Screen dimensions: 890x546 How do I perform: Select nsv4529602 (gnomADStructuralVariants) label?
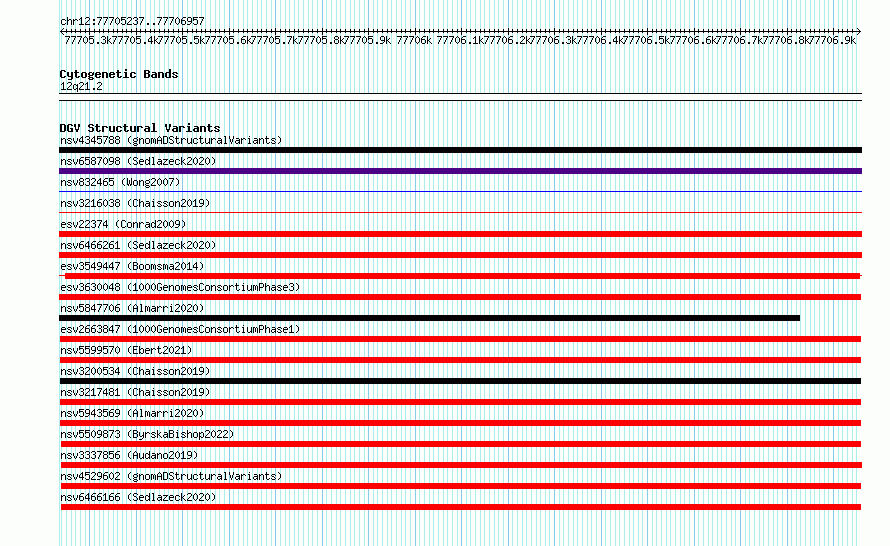(x=171, y=476)
